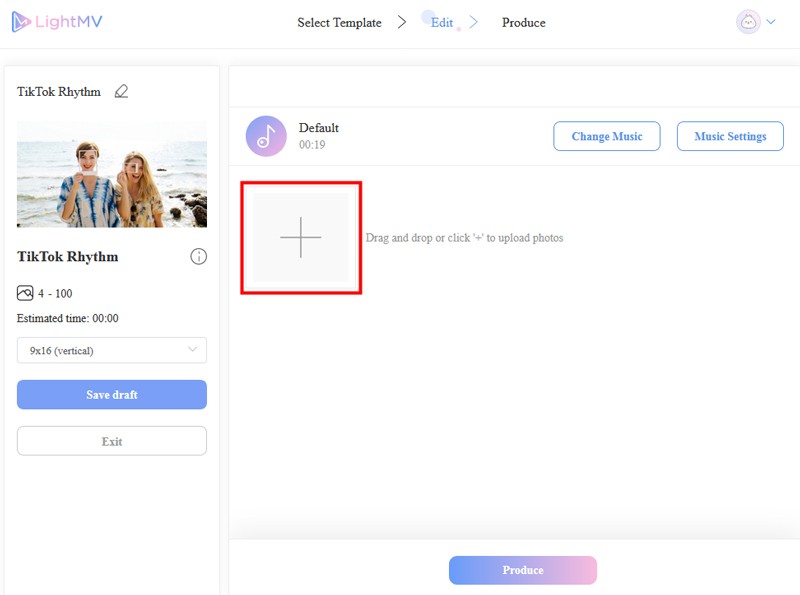Switch to the Select Template step
Image resolution: width=800 pixels, height=595 pixels.
[x=338, y=22]
